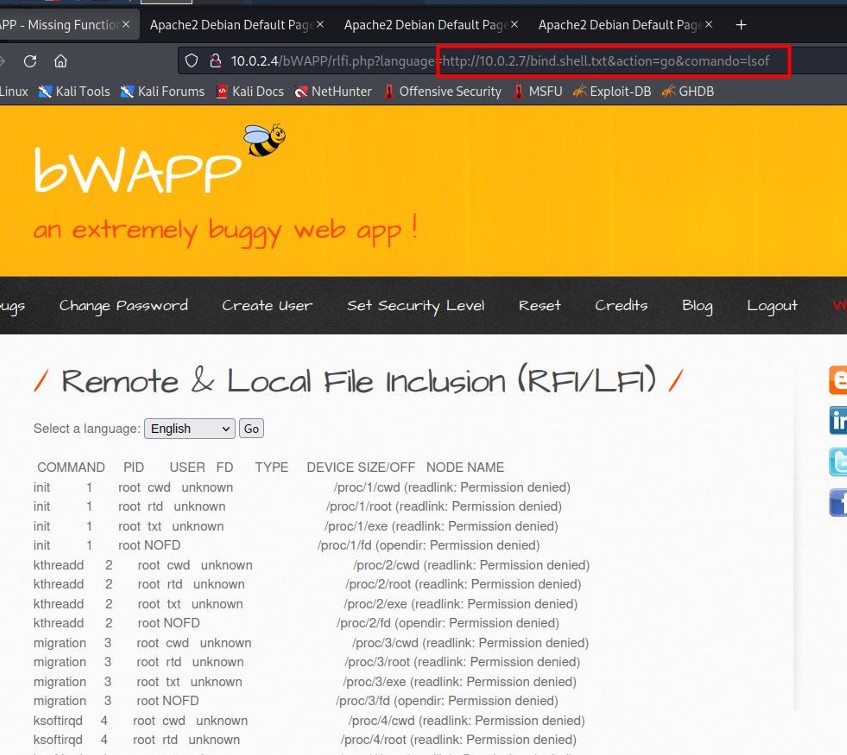
Task: Open the Blog menu item
Action: [x=697, y=306]
